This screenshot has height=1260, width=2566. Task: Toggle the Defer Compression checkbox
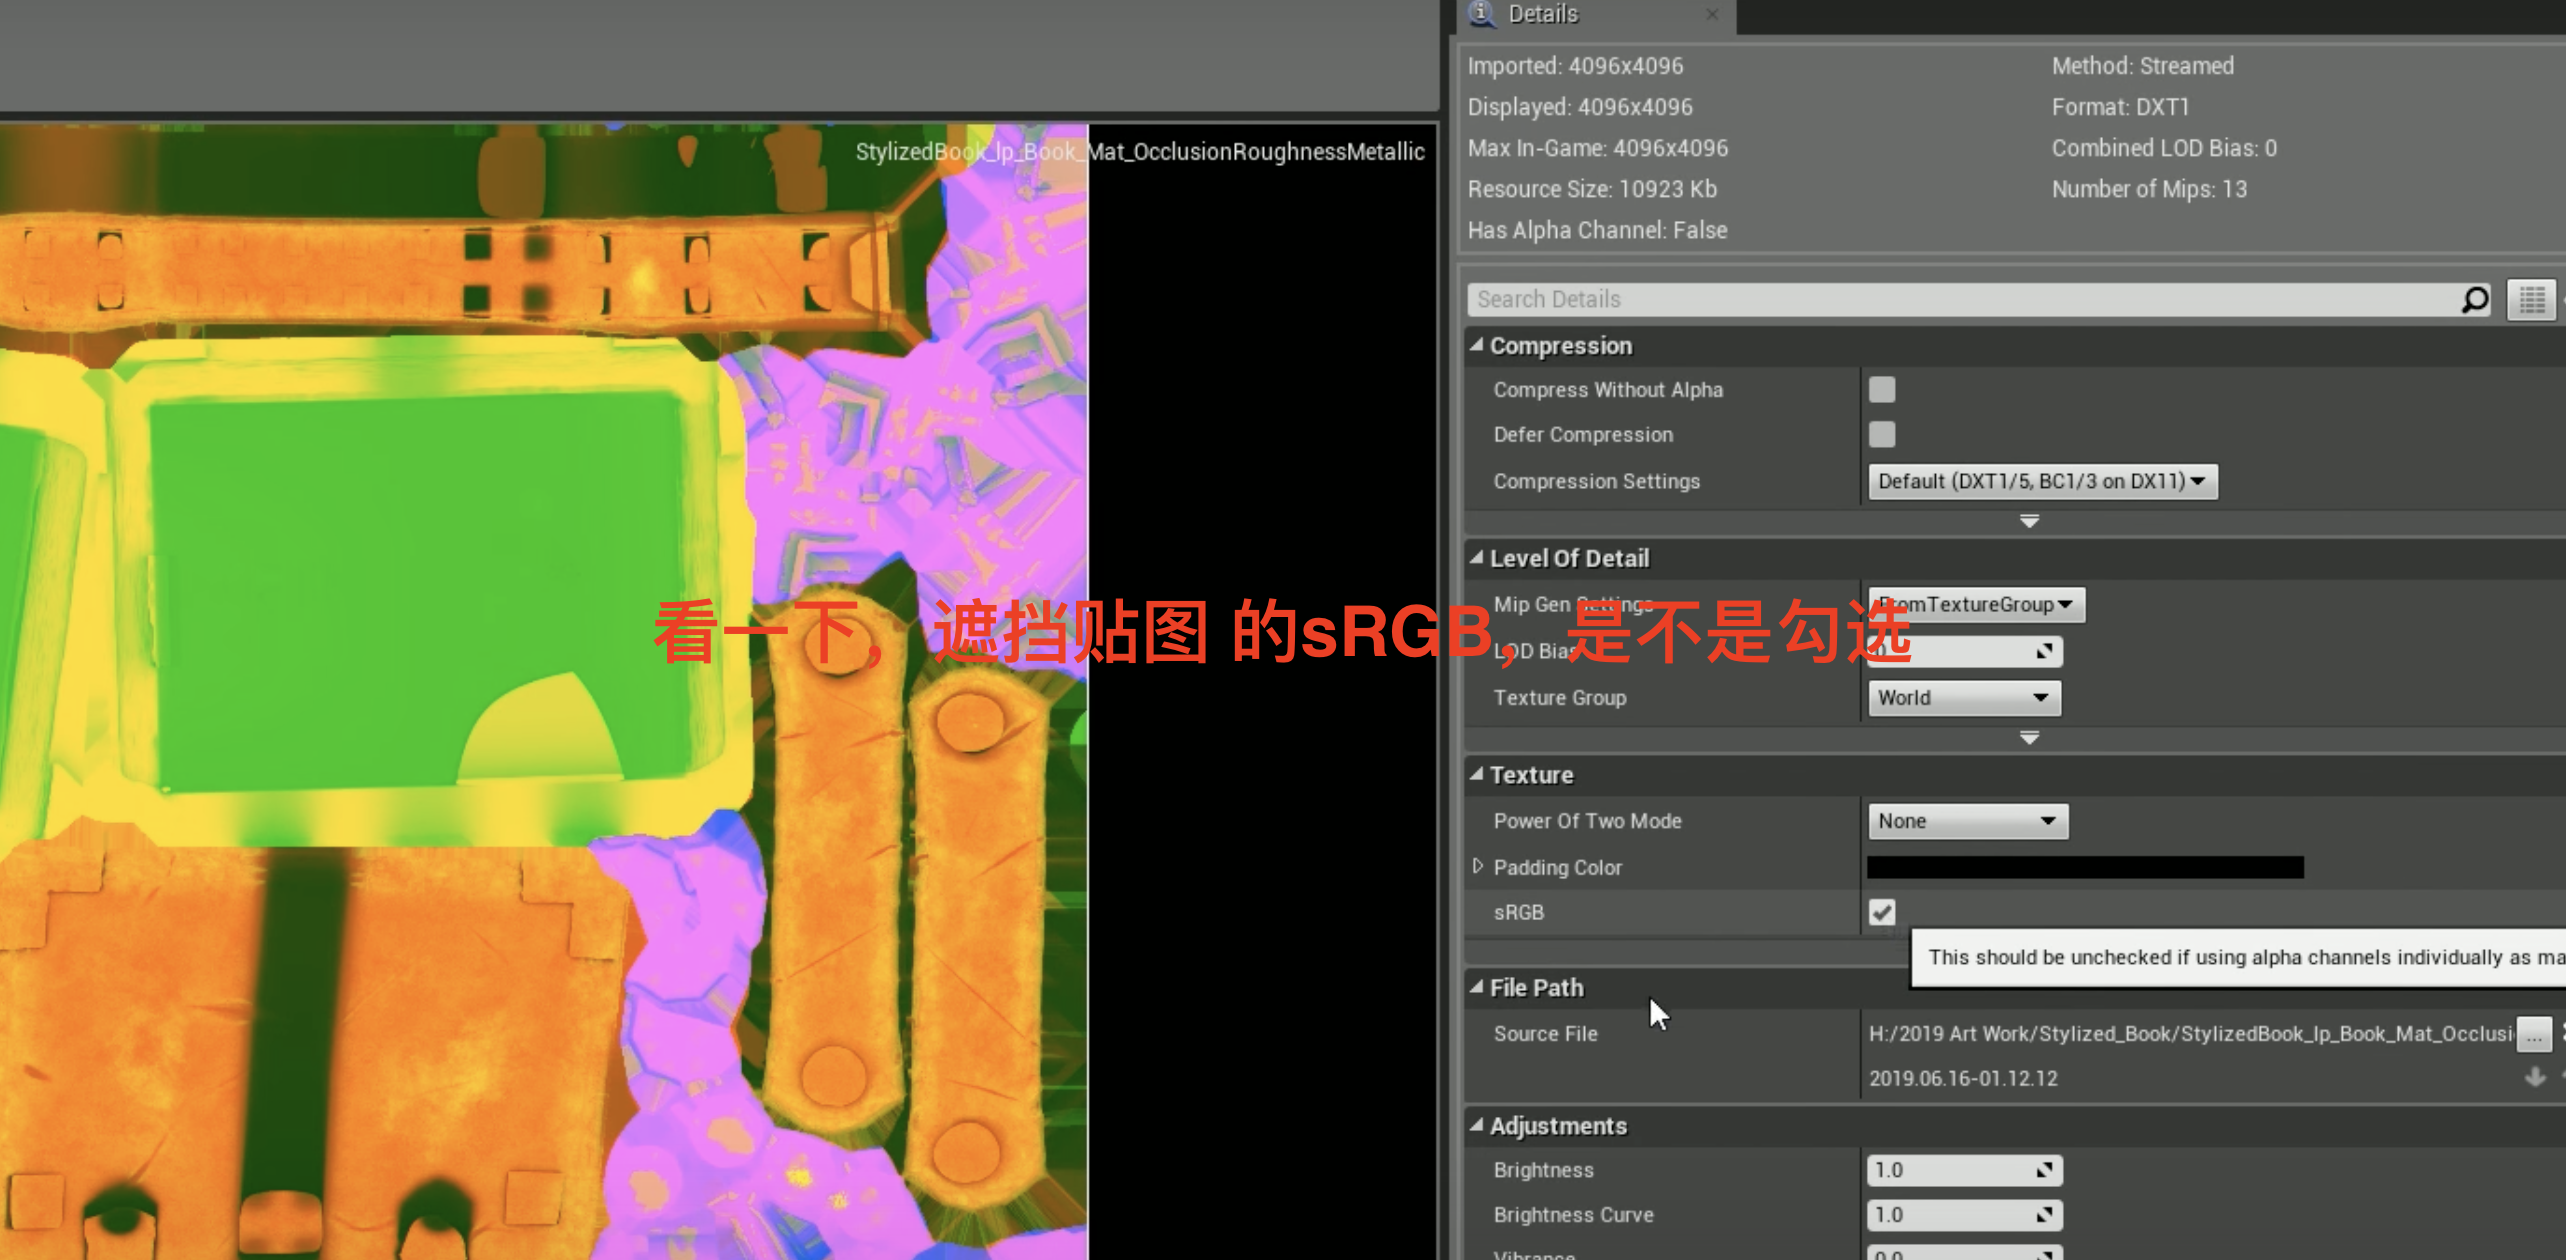click(x=1882, y=435)
